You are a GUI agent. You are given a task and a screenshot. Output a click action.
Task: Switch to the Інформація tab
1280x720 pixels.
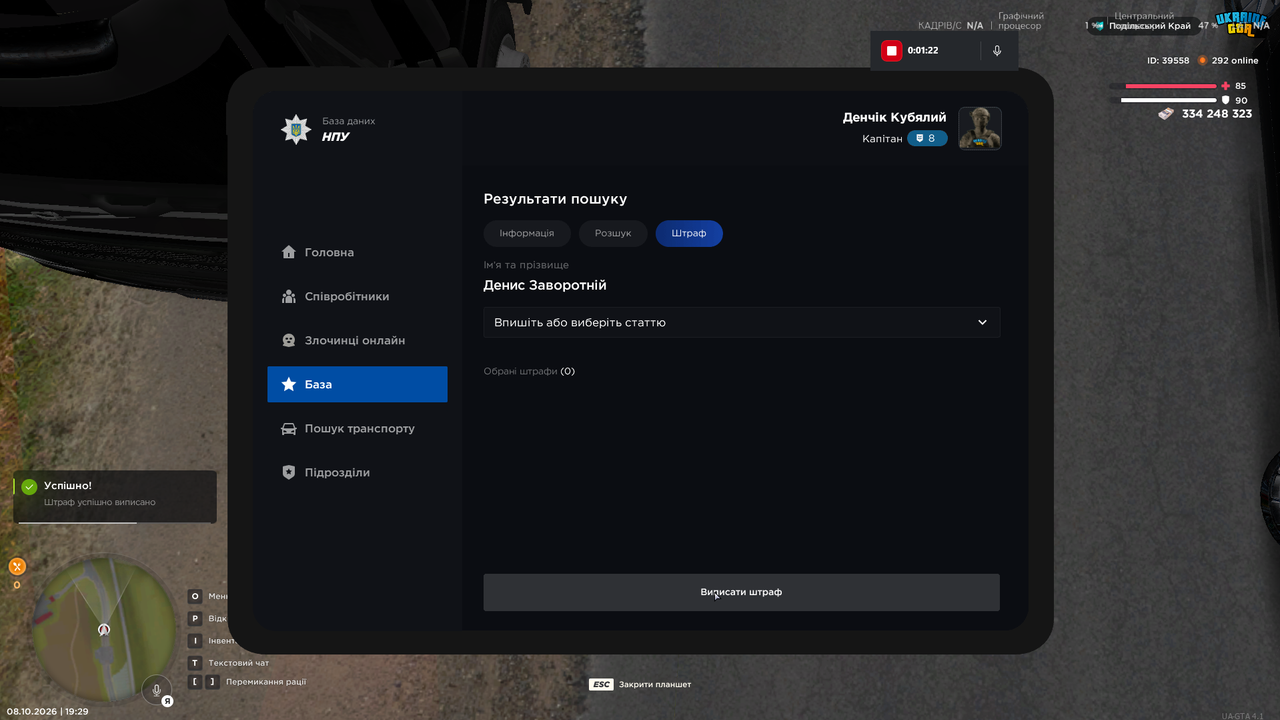click(x=527, y=233)
